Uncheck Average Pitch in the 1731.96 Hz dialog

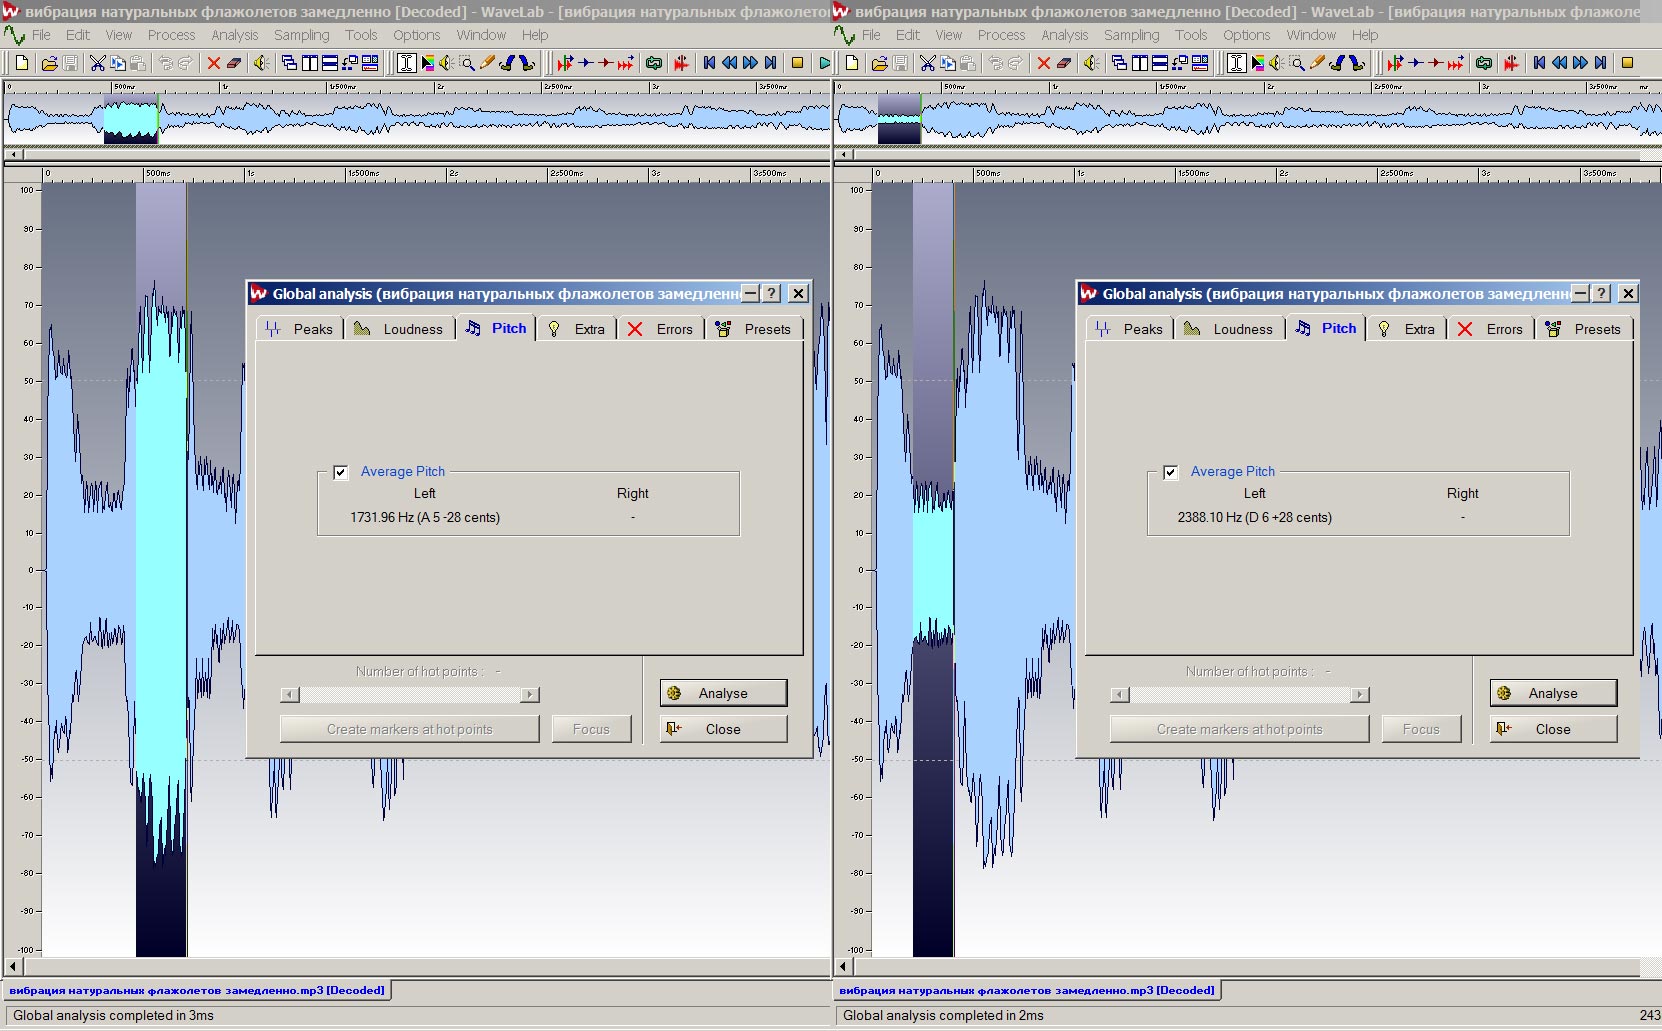[341, 472]
